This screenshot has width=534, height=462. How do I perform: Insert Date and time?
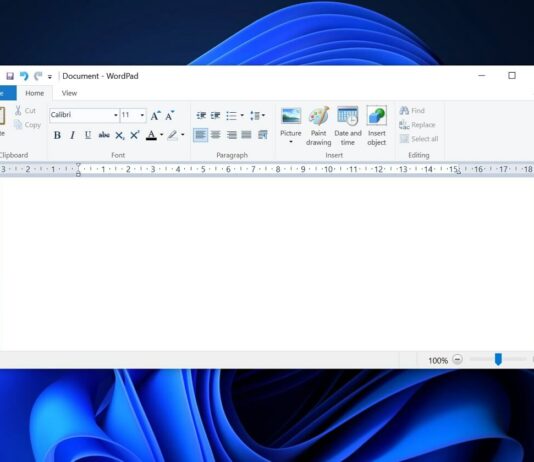pyautogui.click(x=348, y=126)
